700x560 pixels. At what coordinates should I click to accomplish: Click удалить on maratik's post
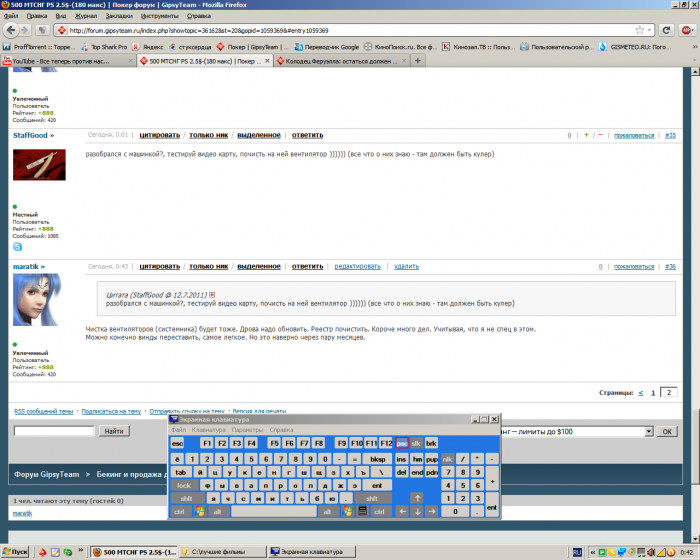(x=406, y=266)
